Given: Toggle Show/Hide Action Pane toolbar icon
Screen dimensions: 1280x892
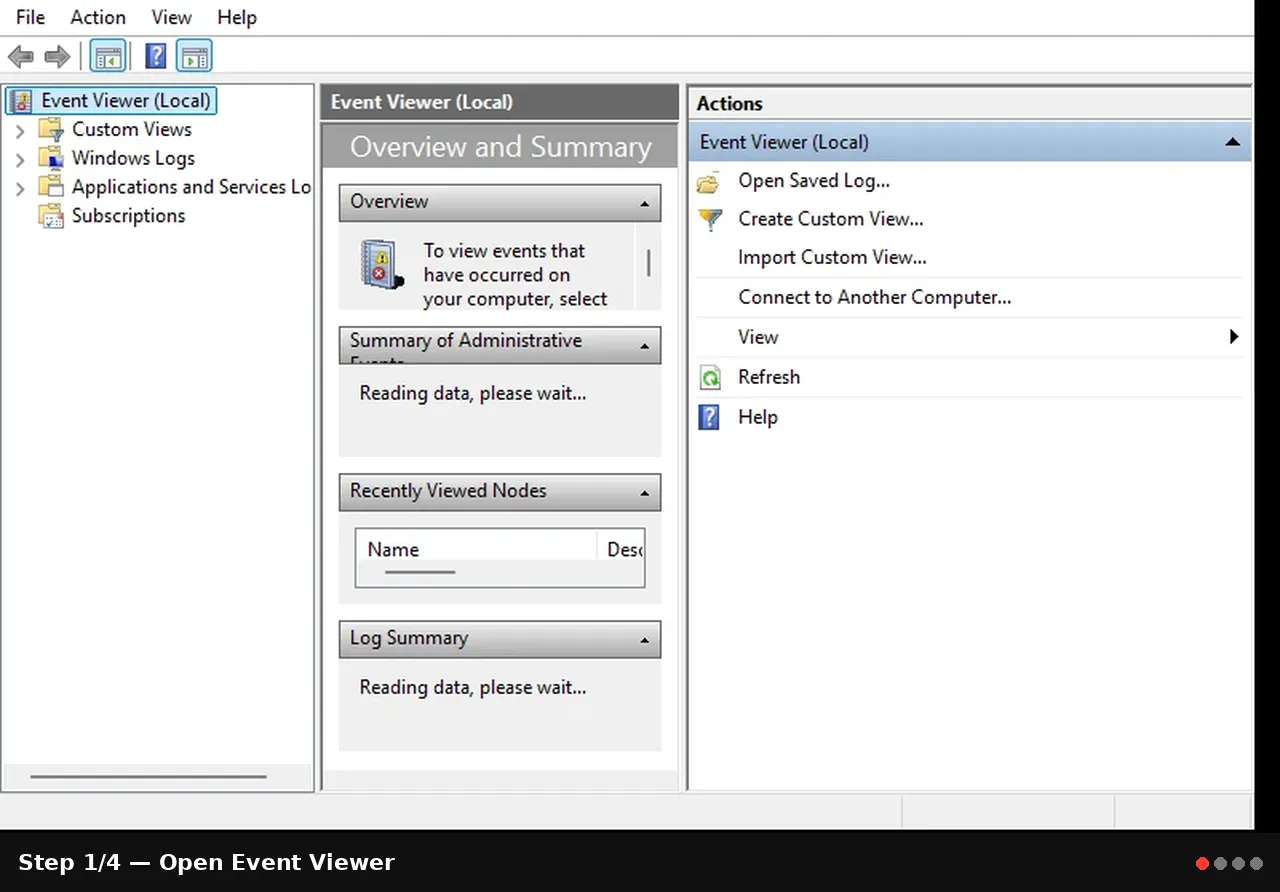Looking at the screenshot, I should [195, 56].
